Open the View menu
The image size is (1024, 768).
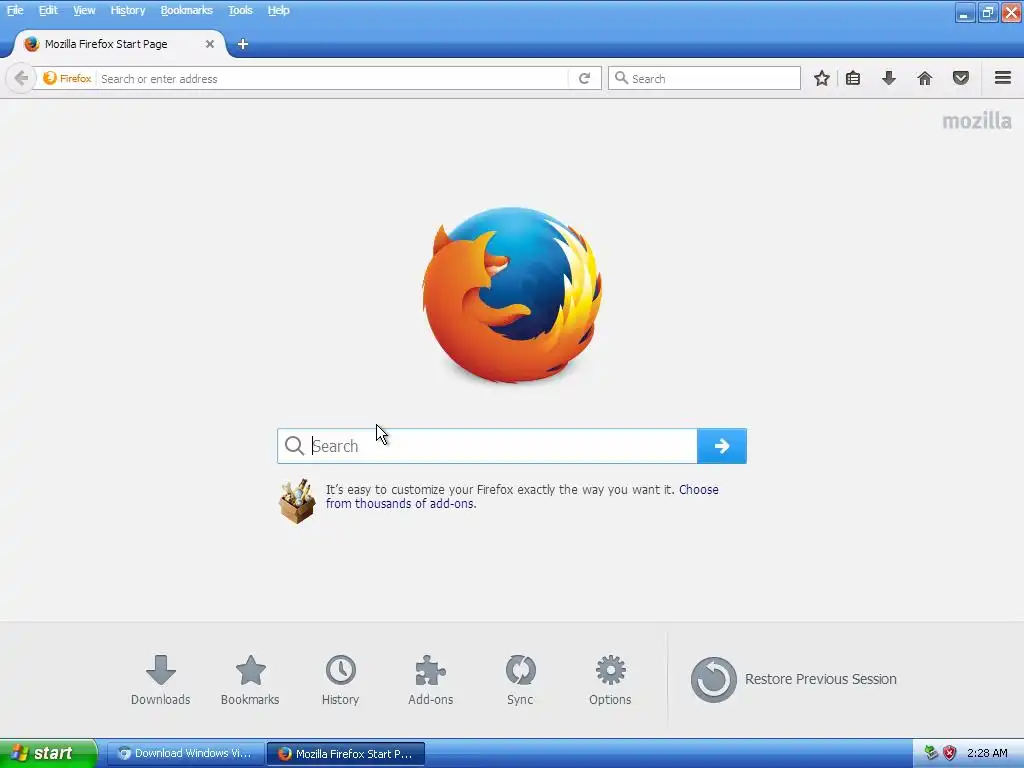(84, 10)
